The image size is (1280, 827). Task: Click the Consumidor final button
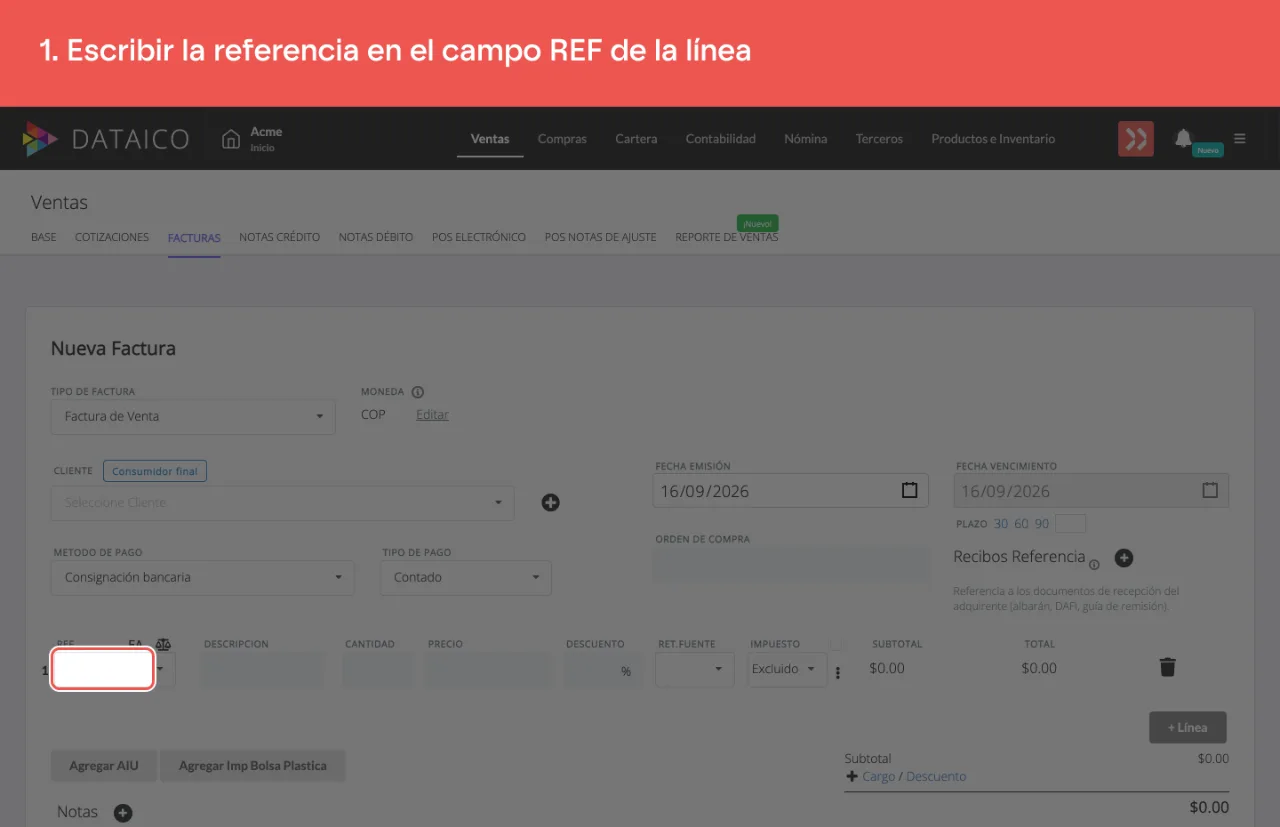(x=155, y=471)
